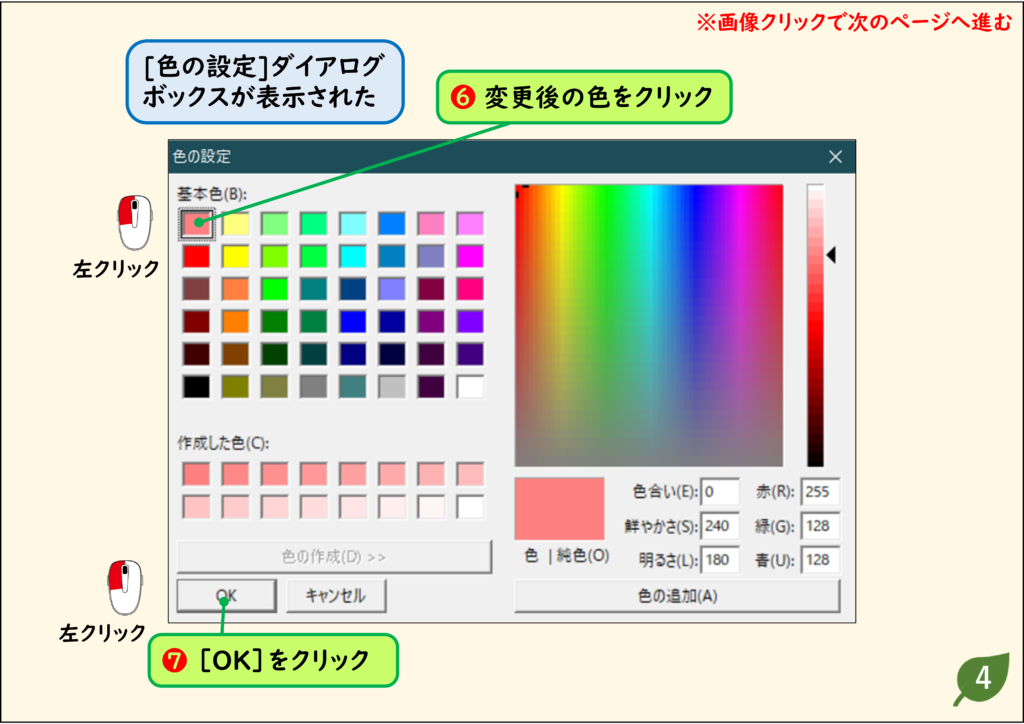The height and width of the screenshot is (724, 1024).
Task: Click the 作成した色(C): label
Action: [x=223, y=443]
